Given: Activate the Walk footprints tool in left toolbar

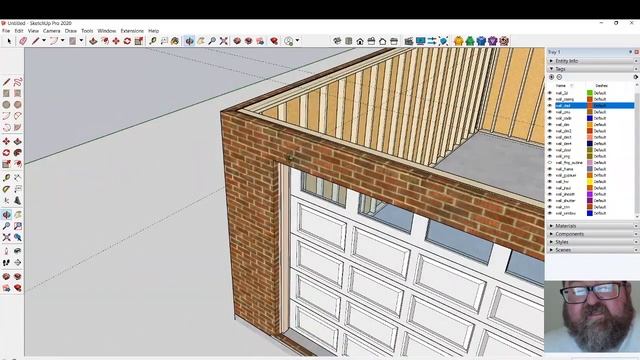Looking at the screenshot, I should click(6, 262).
